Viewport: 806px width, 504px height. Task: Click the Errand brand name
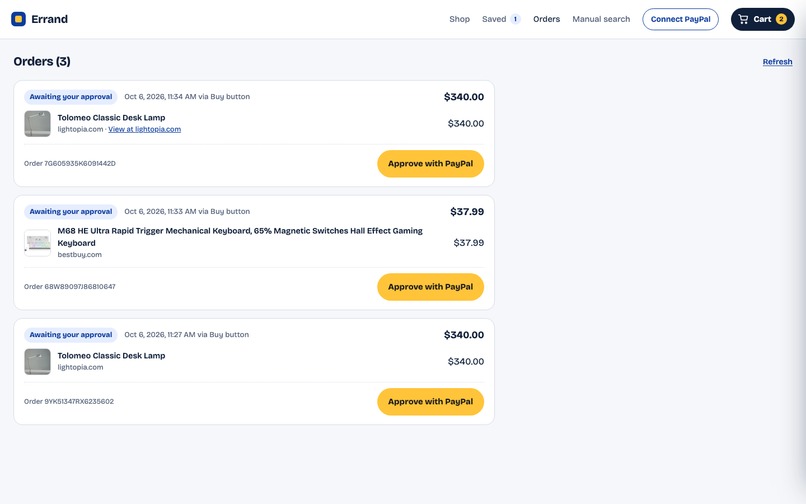49,19
